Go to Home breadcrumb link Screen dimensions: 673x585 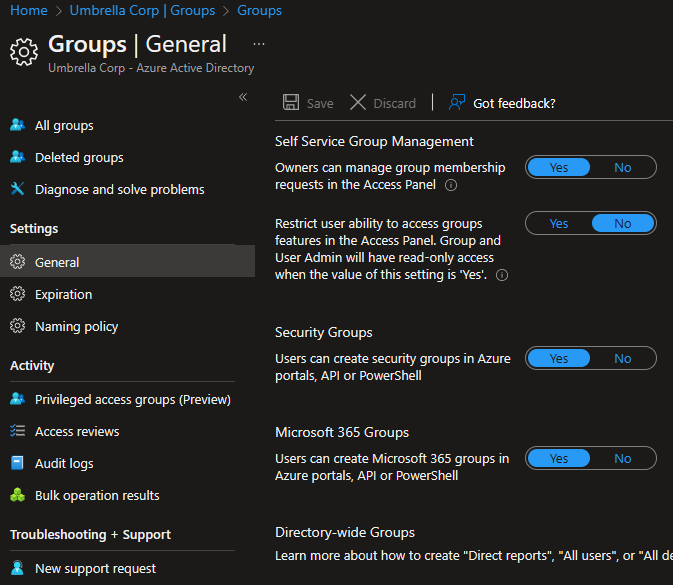click(x=29, y=10)
